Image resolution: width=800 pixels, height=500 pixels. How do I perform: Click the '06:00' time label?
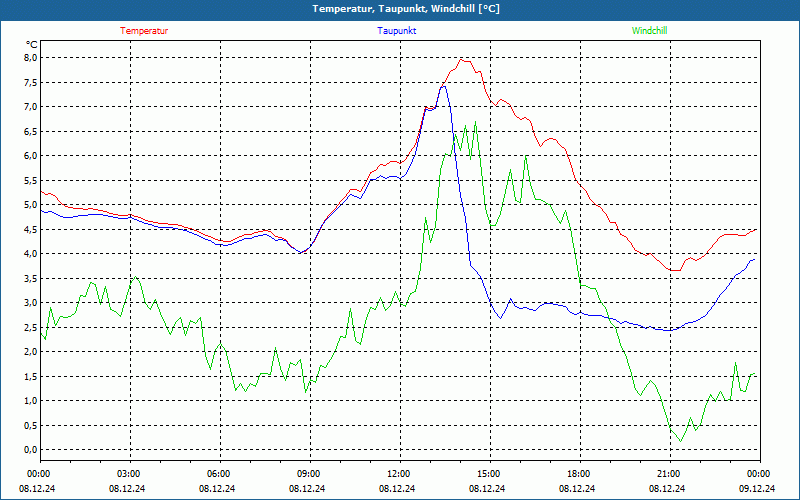pyautogui.click(x=220, y=474)
